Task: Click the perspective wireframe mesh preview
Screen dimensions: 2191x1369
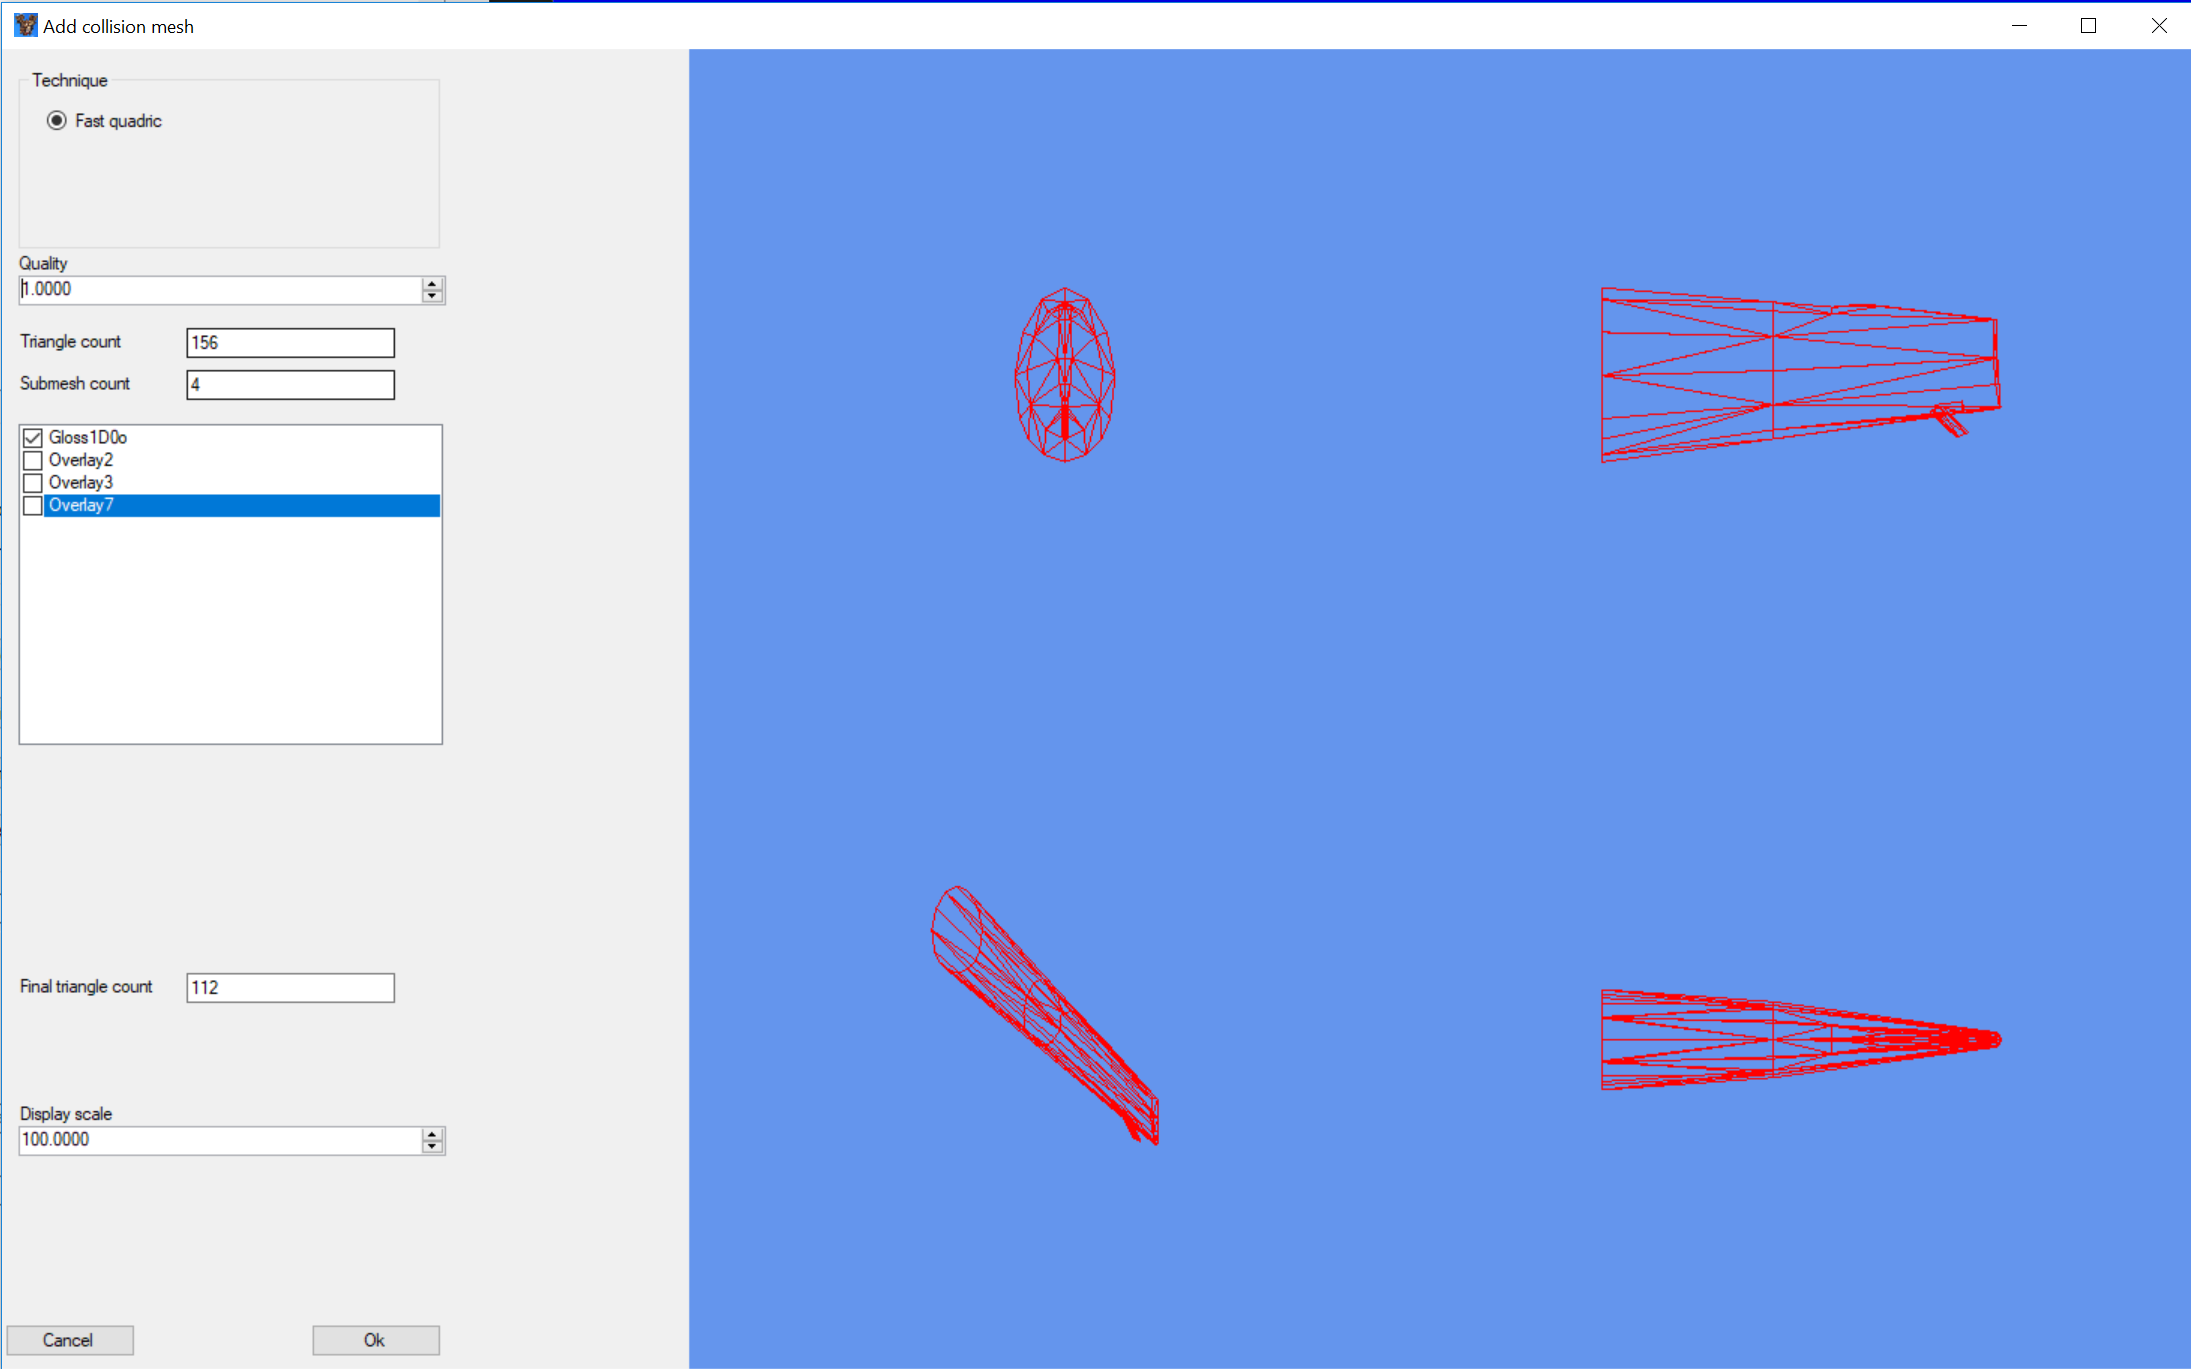Action: 1045,1015
